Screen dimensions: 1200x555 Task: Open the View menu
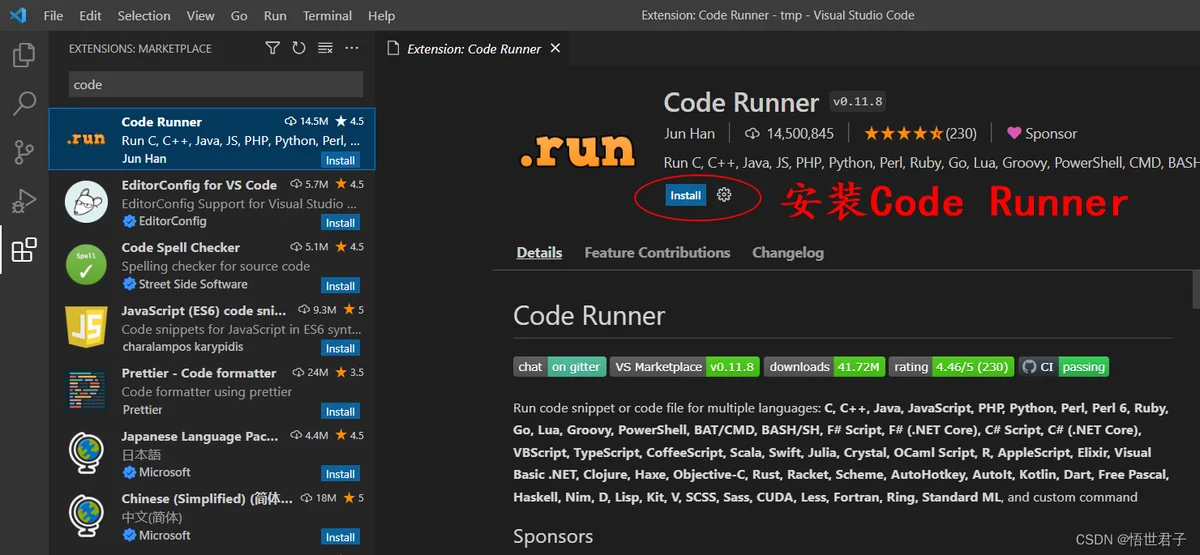(x=200, y=15)
